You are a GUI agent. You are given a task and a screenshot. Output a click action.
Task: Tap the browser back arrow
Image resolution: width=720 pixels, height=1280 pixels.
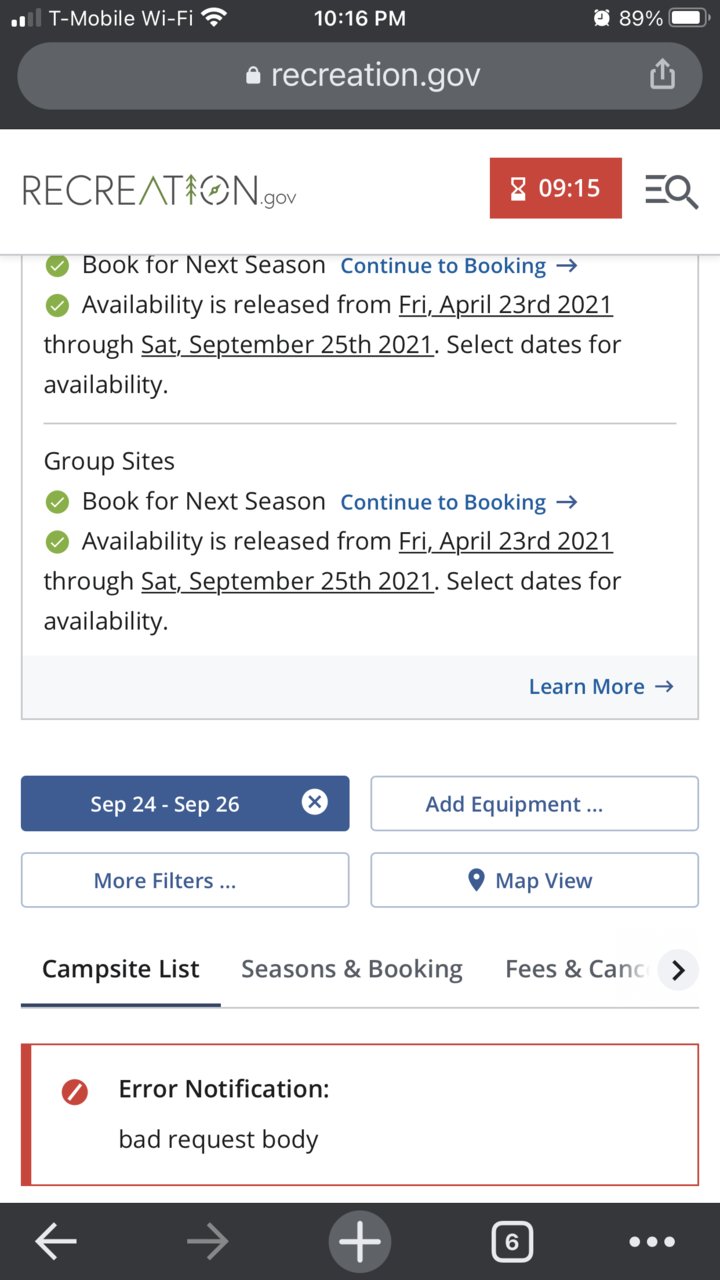click(x=55, y=1242)
